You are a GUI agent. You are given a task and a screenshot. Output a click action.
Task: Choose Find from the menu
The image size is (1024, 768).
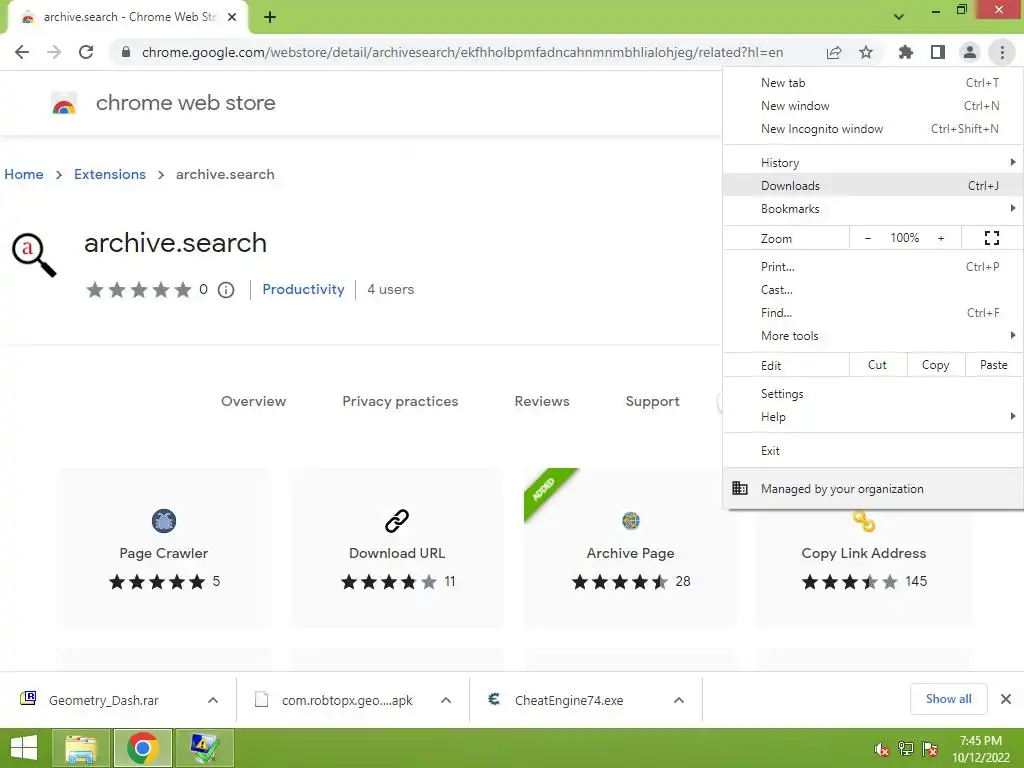(872, 313)
